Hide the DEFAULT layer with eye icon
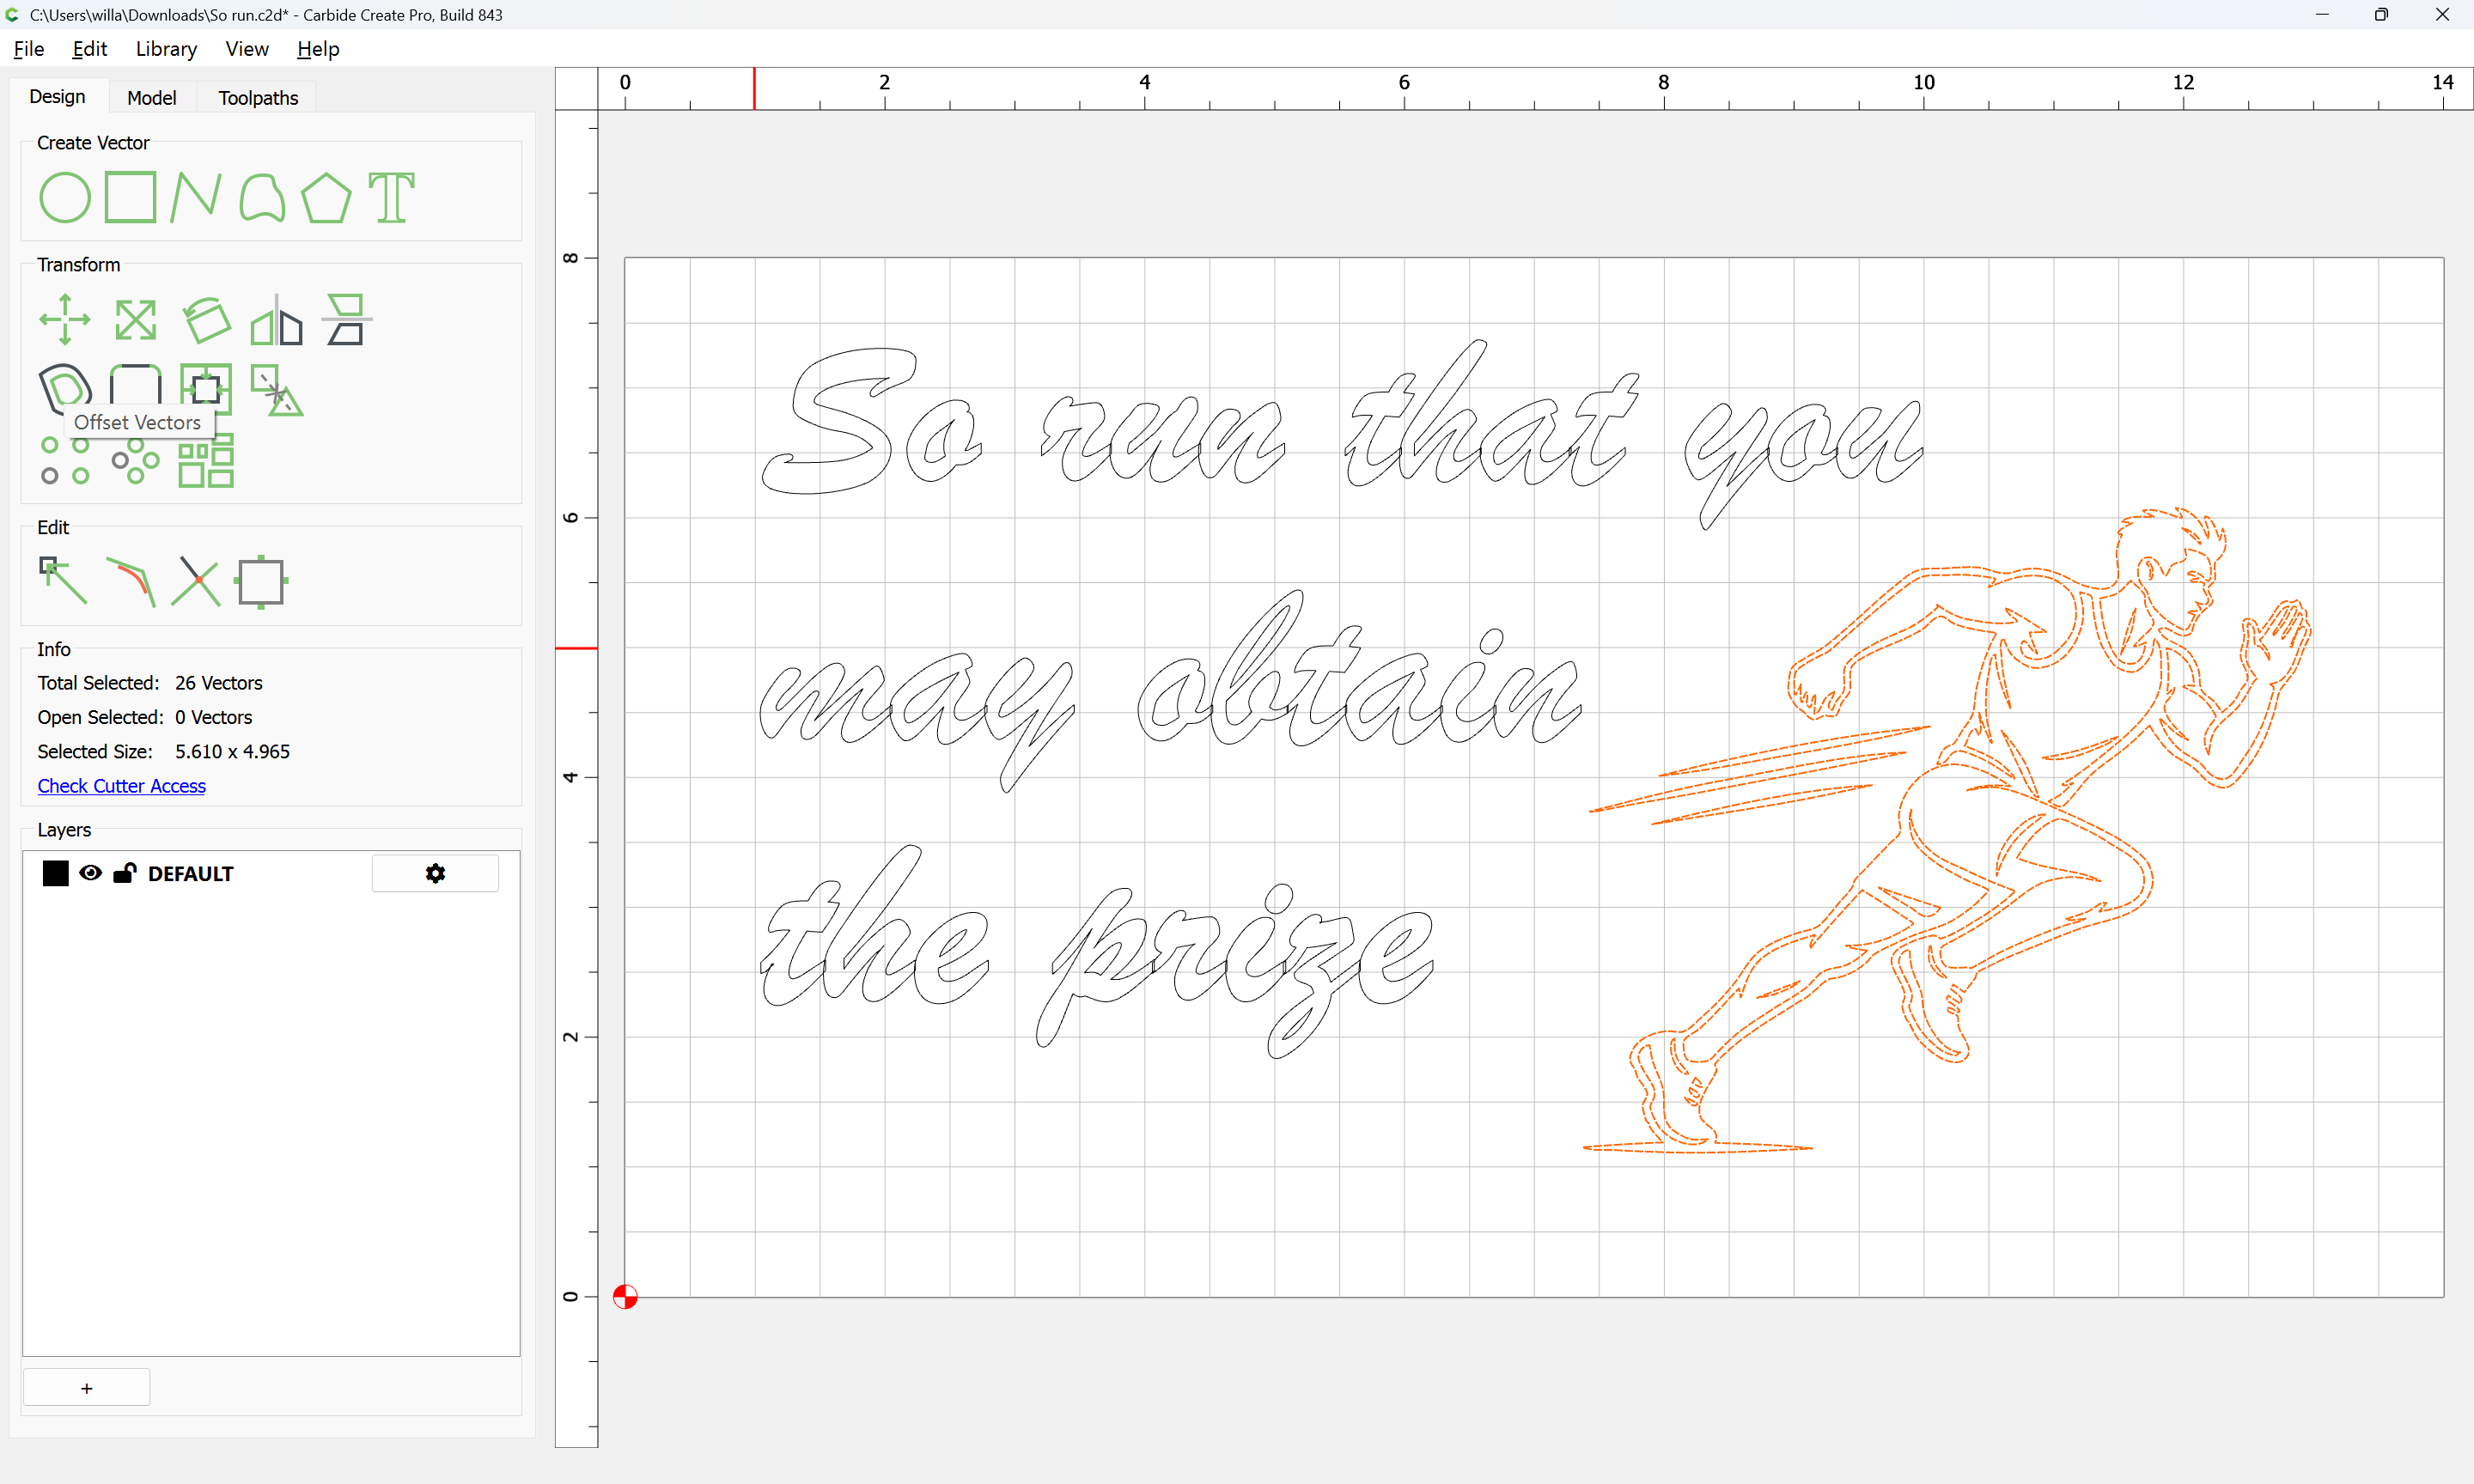Screen dimensions: 2474x1484 click(x=90, y=873)
